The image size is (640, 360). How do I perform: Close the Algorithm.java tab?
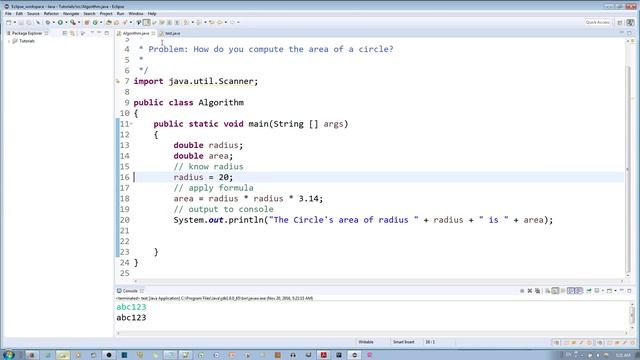(x=153, y=33)
